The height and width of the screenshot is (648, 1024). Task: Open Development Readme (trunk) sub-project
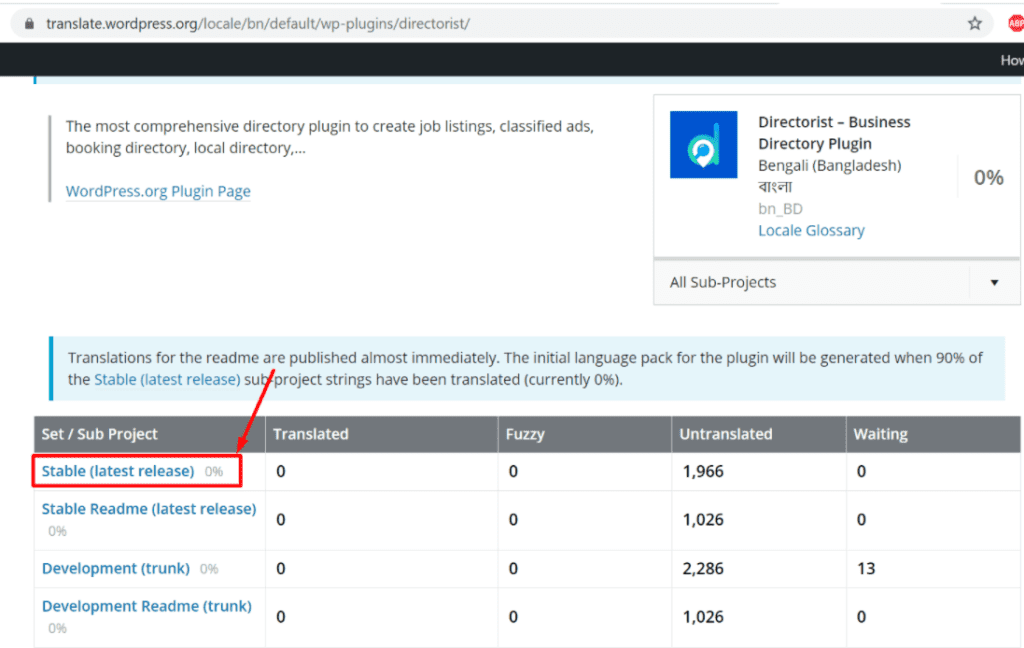coord(147,606)
